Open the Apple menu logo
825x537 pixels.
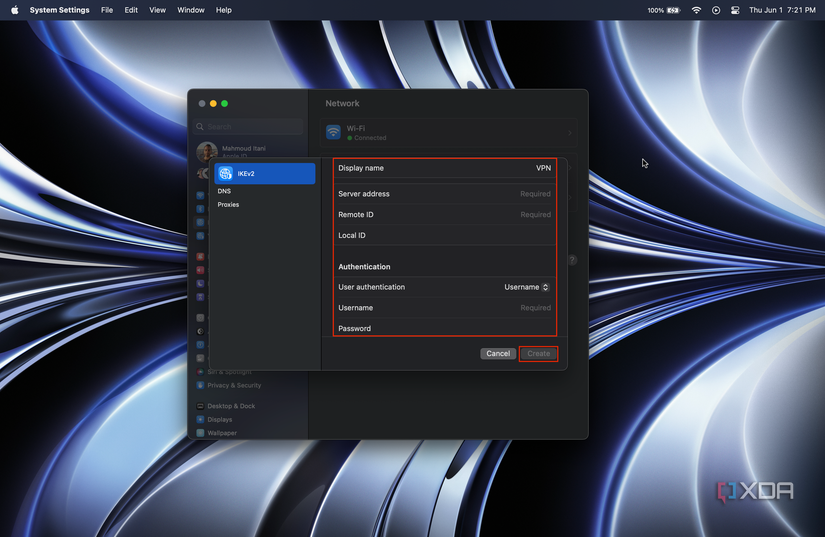click(14, 10)
